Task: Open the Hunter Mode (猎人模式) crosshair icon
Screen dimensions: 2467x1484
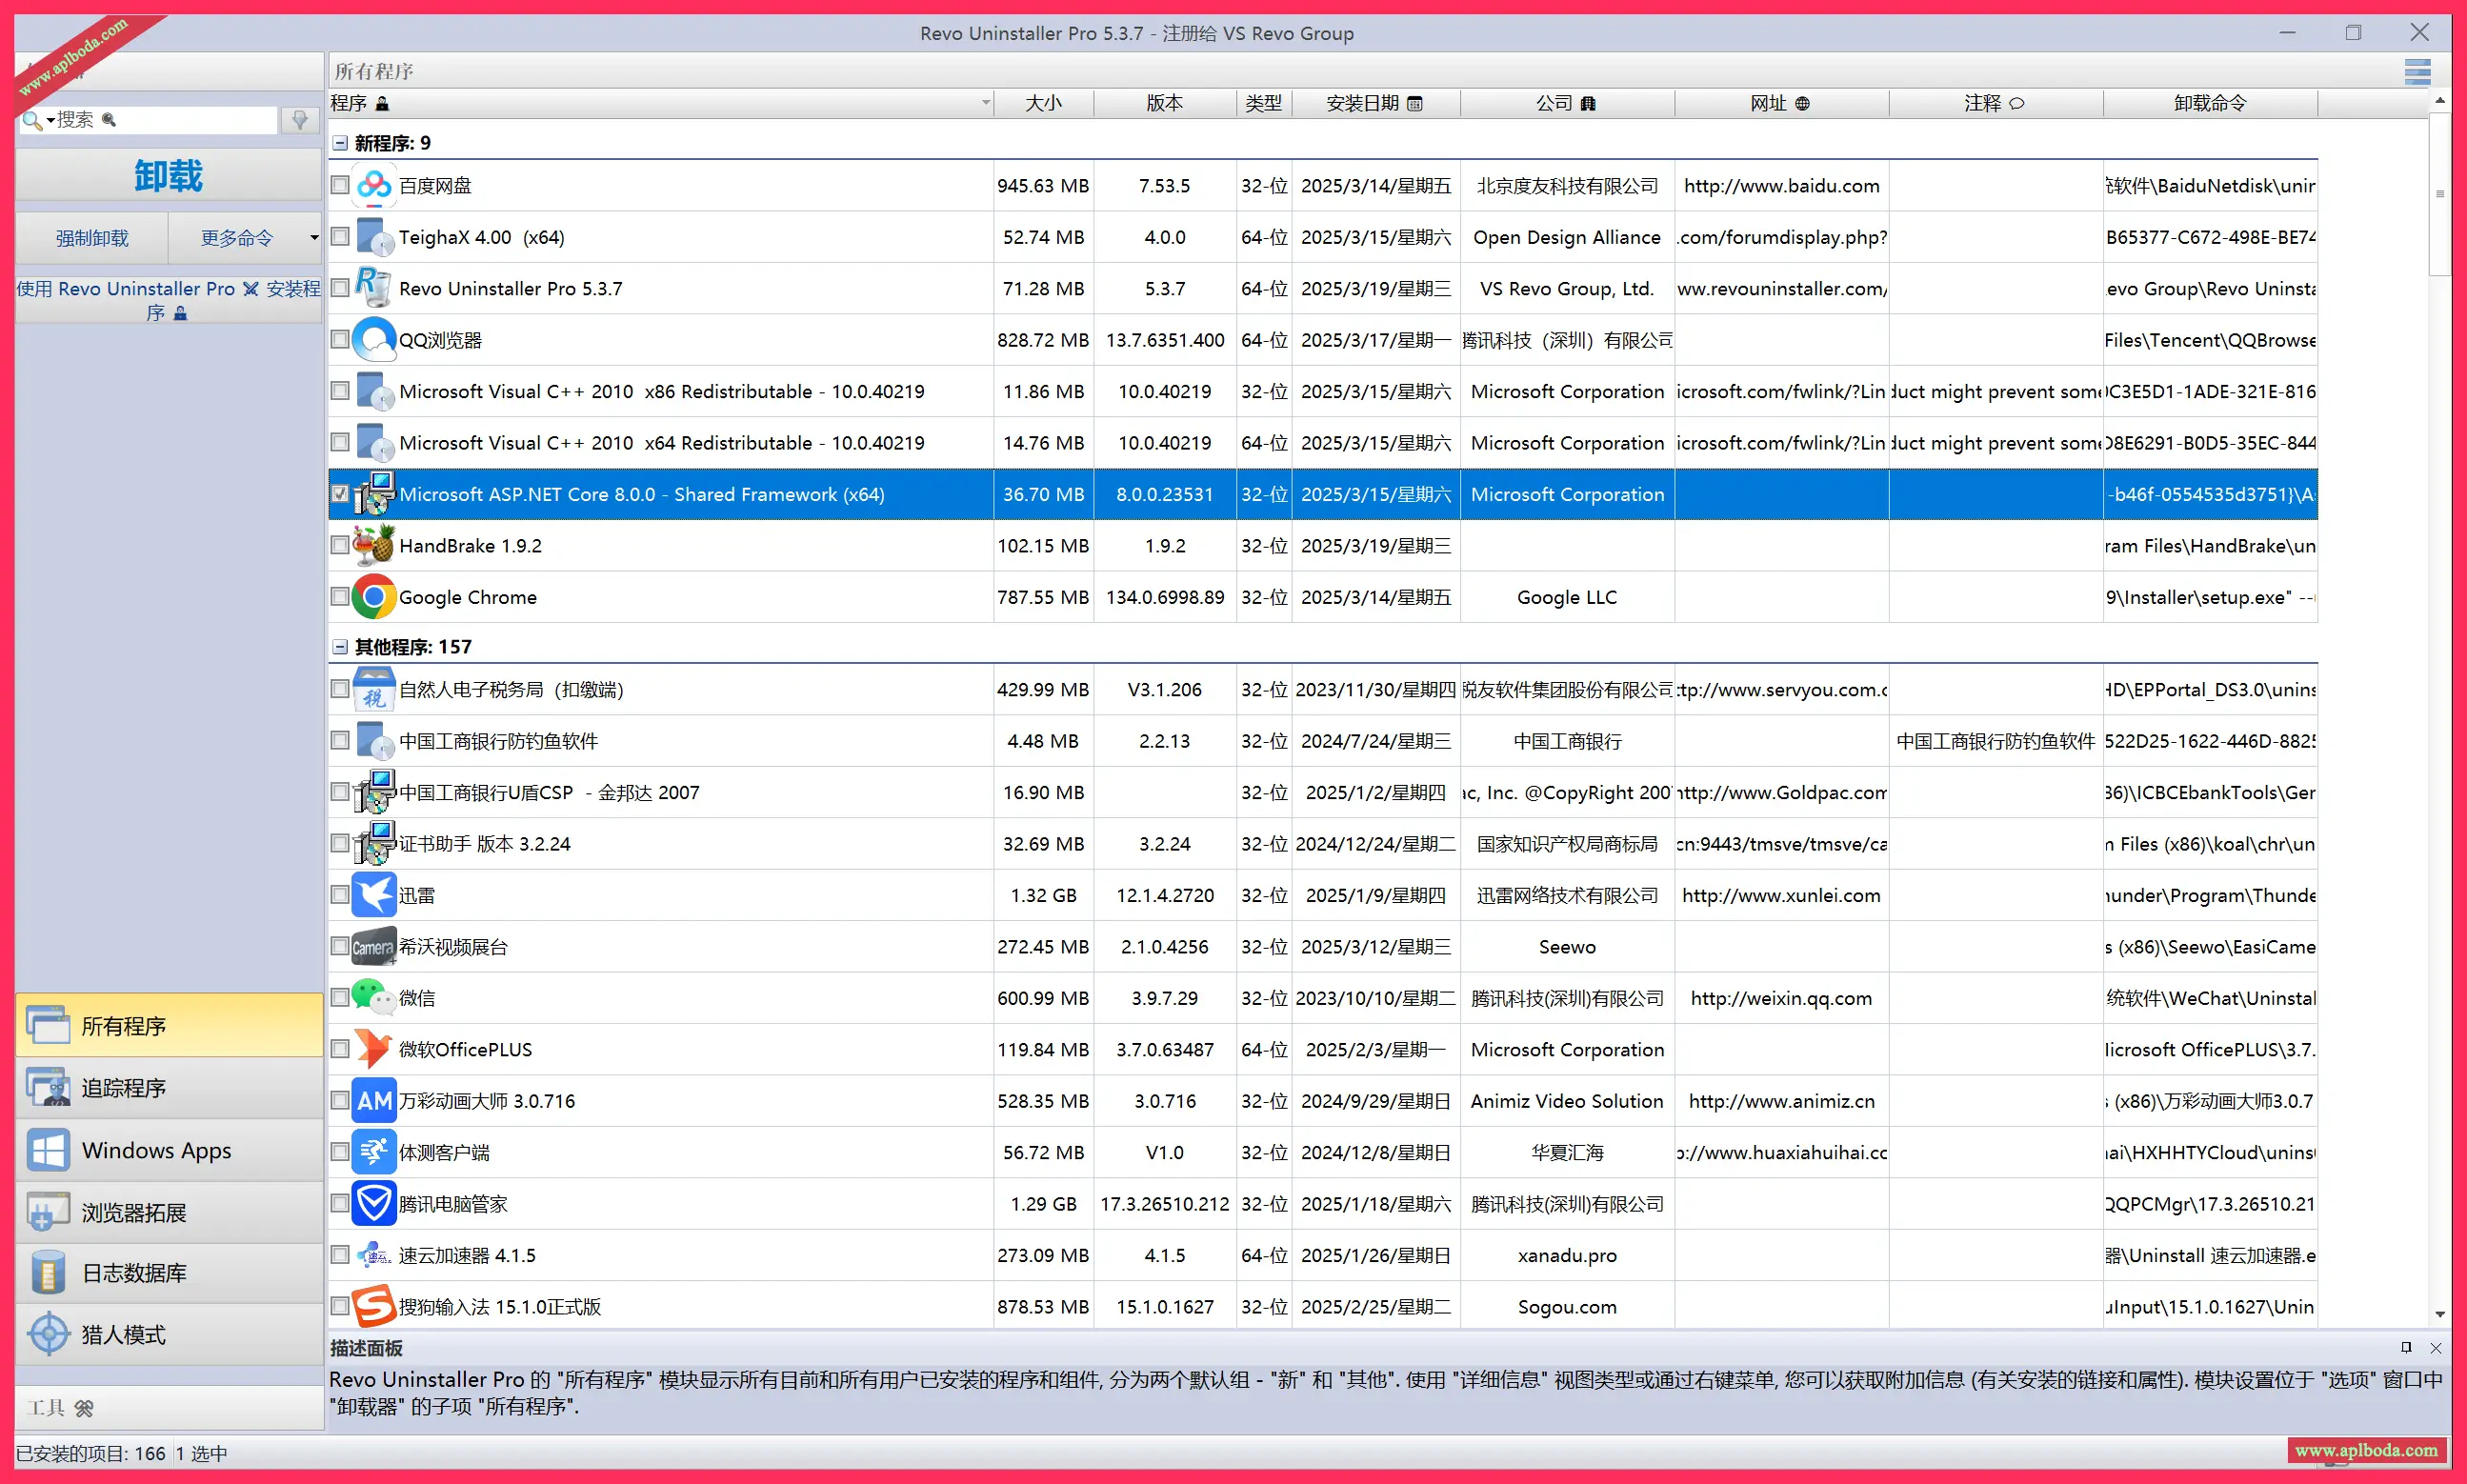Action: tap(48, 1334)
